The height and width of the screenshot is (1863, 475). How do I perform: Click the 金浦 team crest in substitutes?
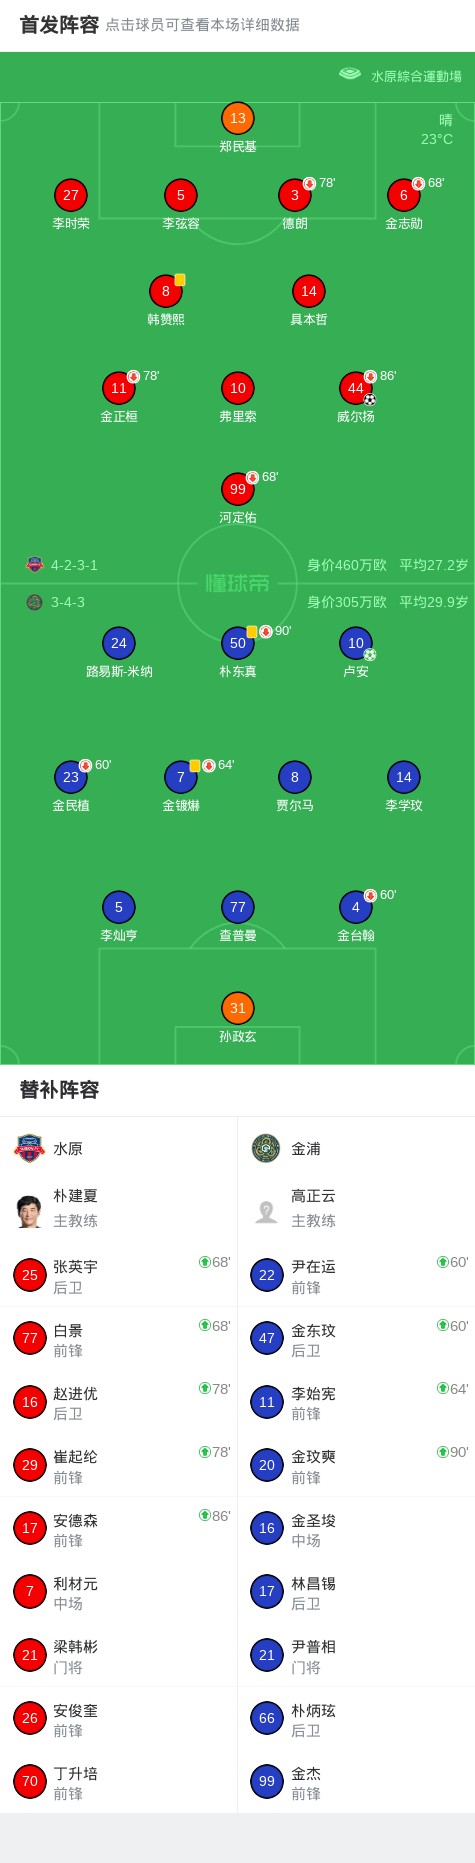[x=266, y=1148]
